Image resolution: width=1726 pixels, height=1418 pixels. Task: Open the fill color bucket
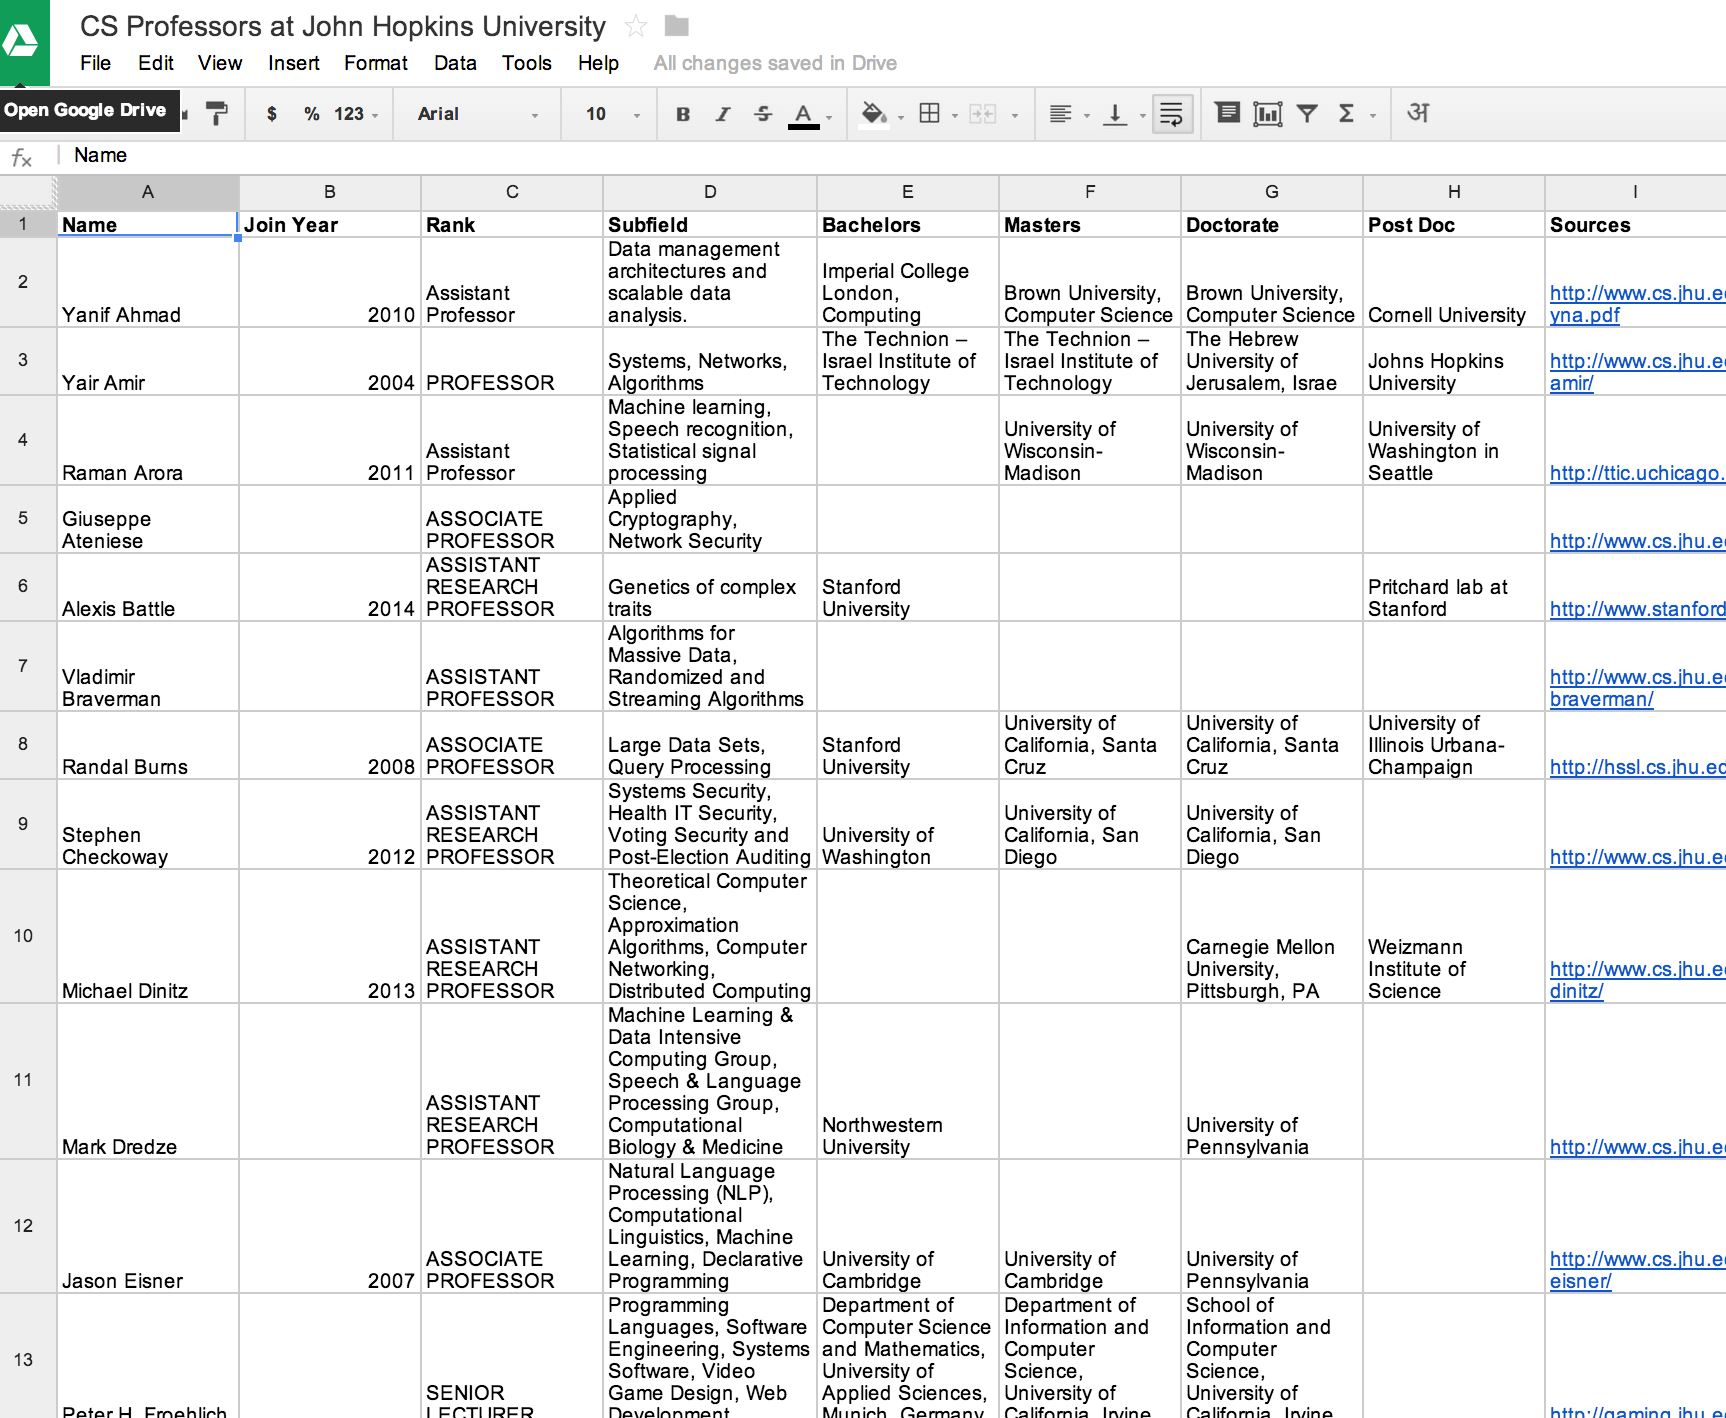874,114
